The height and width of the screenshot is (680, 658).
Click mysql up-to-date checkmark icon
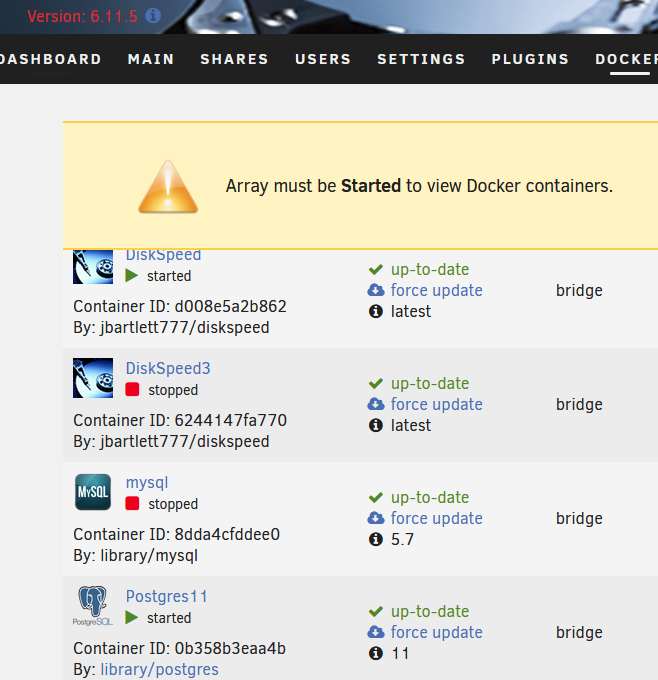(x=376, y=497)
